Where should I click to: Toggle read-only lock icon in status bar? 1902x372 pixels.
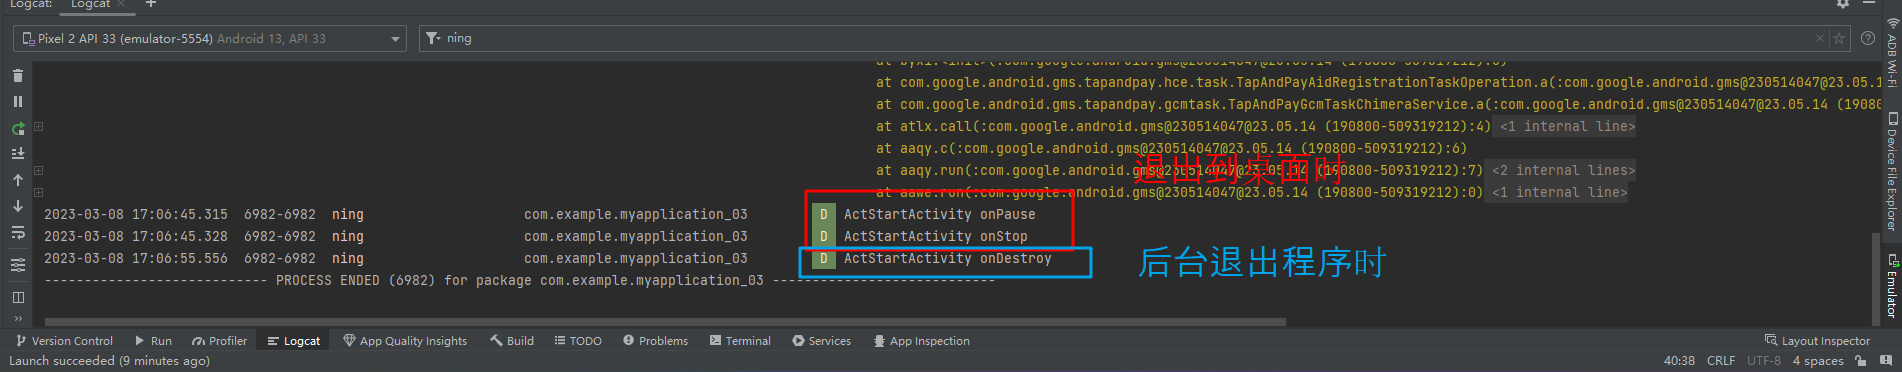click(1860, 361)
